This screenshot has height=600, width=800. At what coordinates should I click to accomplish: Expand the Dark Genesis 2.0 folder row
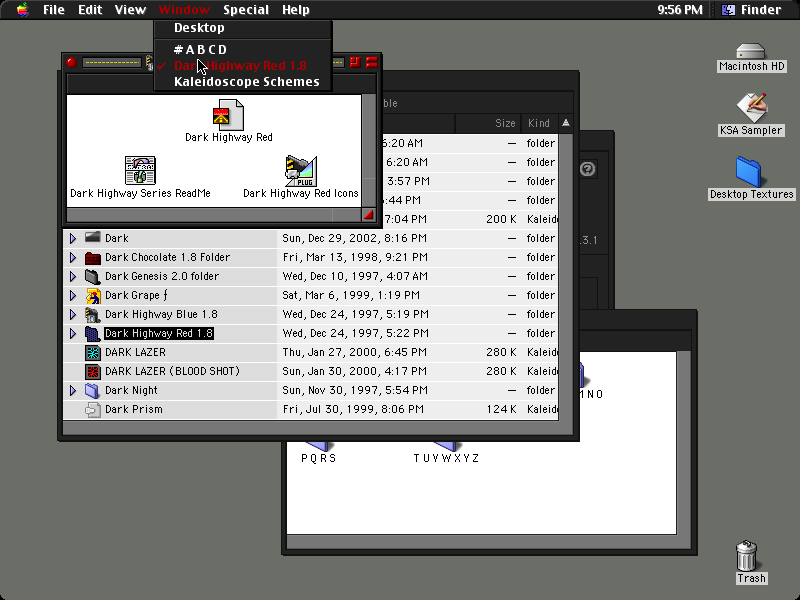pos(72,276)
